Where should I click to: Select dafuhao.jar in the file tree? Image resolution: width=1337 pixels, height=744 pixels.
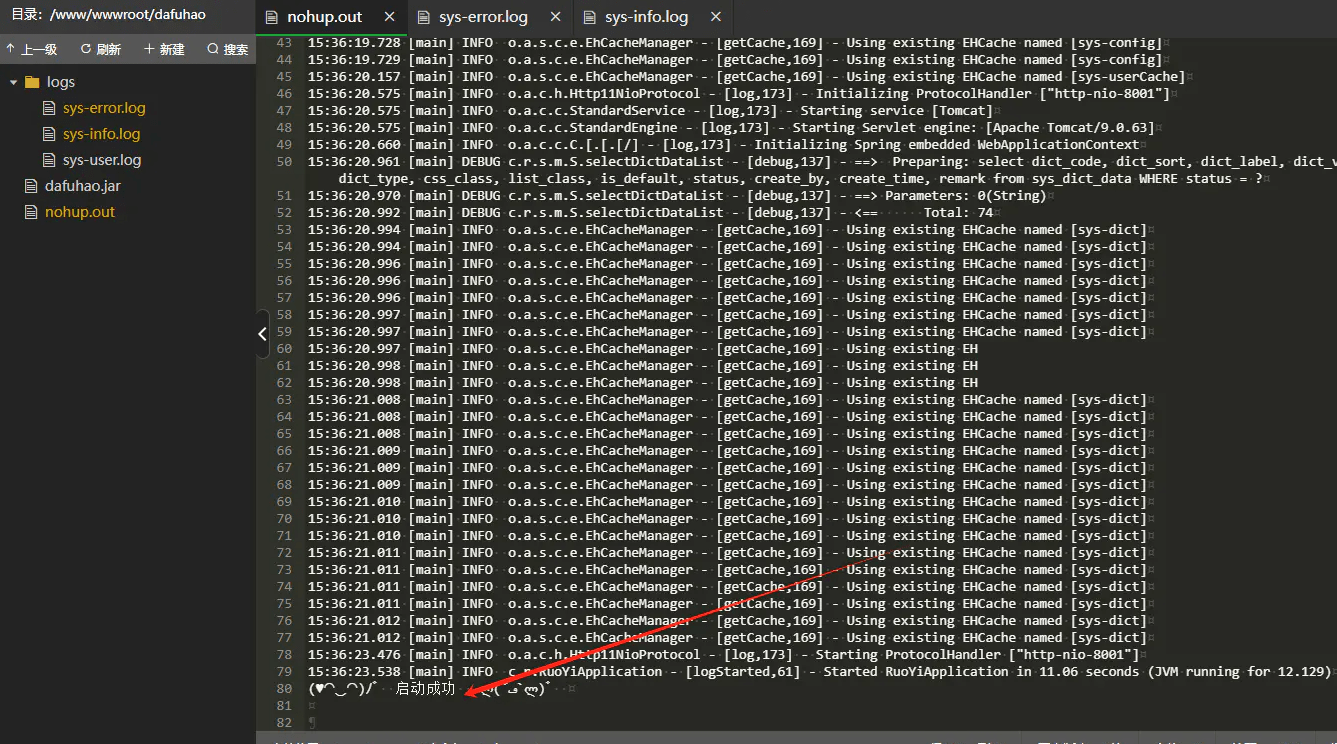82,186
